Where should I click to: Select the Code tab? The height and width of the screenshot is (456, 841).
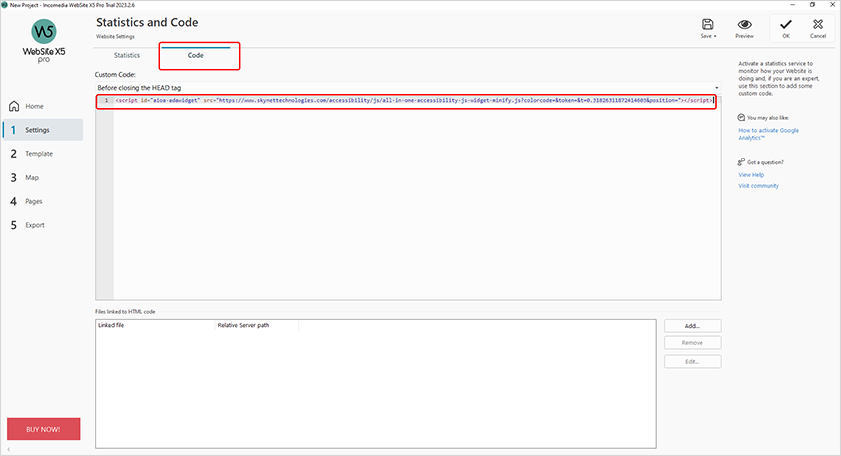point(196,55)
